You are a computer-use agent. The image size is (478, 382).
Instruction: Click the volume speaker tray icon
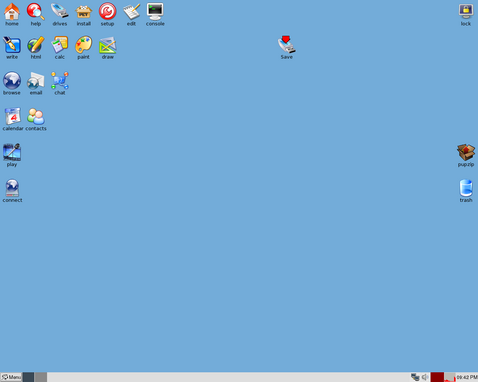point(425,377)
